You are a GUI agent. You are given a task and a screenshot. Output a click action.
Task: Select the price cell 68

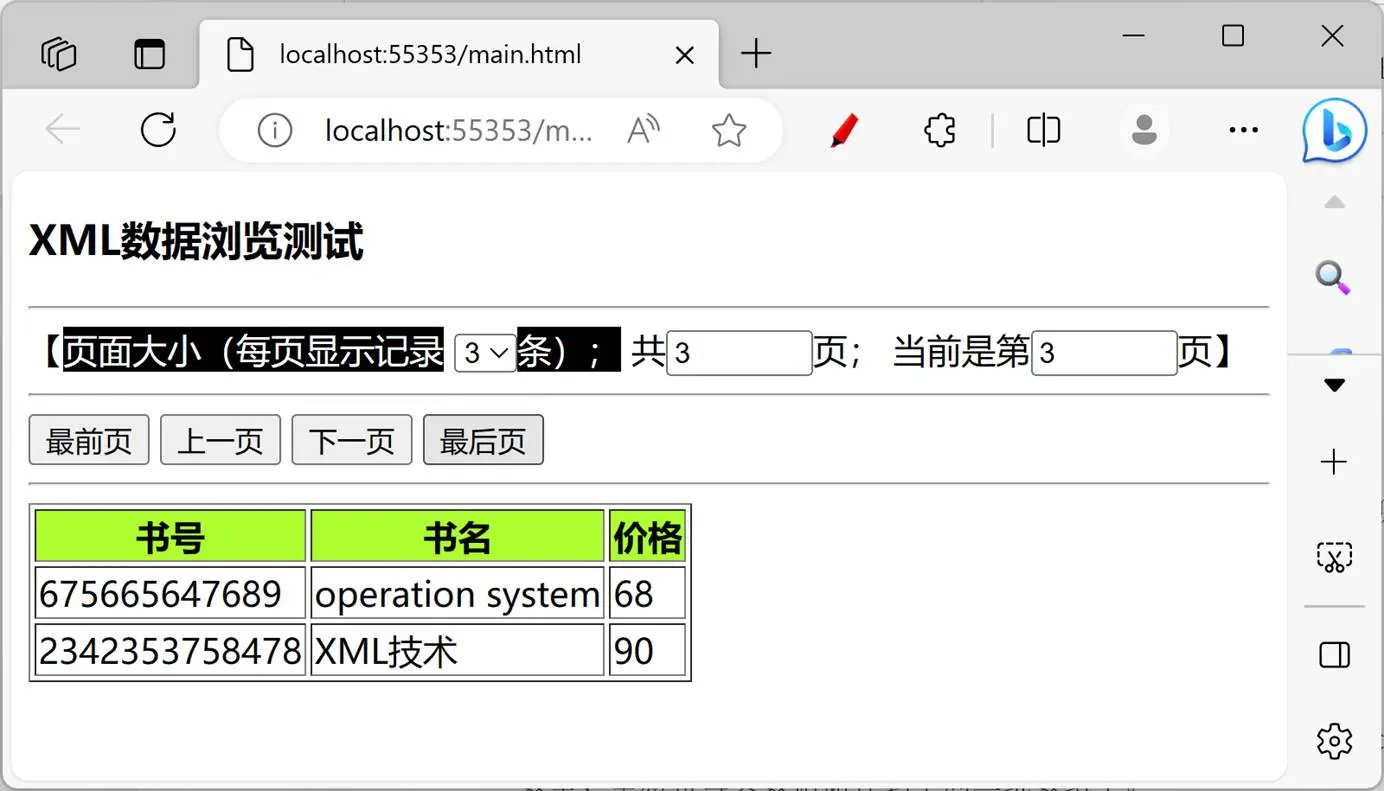click(647, 593)
